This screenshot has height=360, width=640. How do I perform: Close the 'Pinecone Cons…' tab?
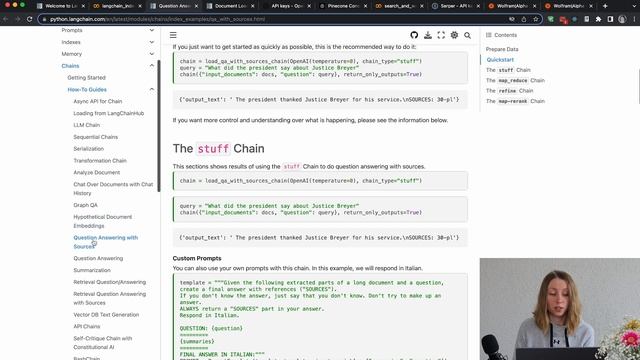[365, 6]
